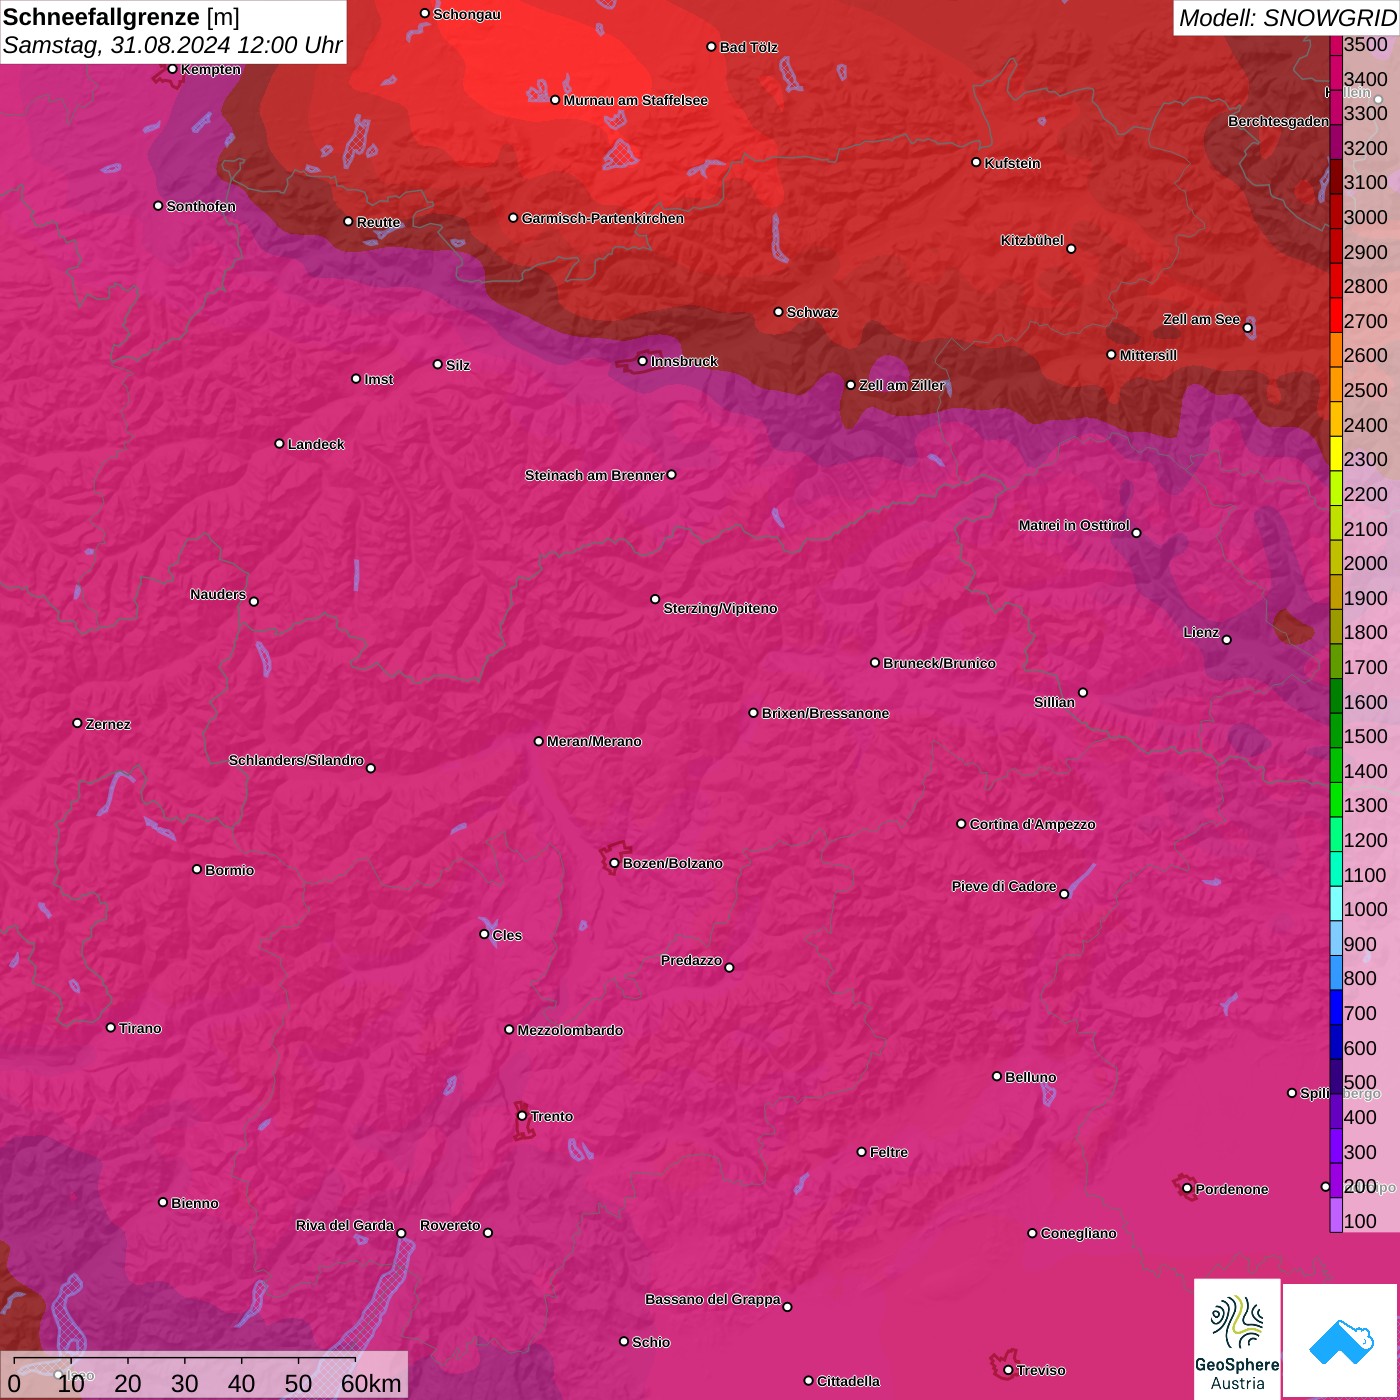Click the Kufstein location dot
The width and height of the screenshot is (1400, 1400).
pyautogui.click(x=977, y=162)
